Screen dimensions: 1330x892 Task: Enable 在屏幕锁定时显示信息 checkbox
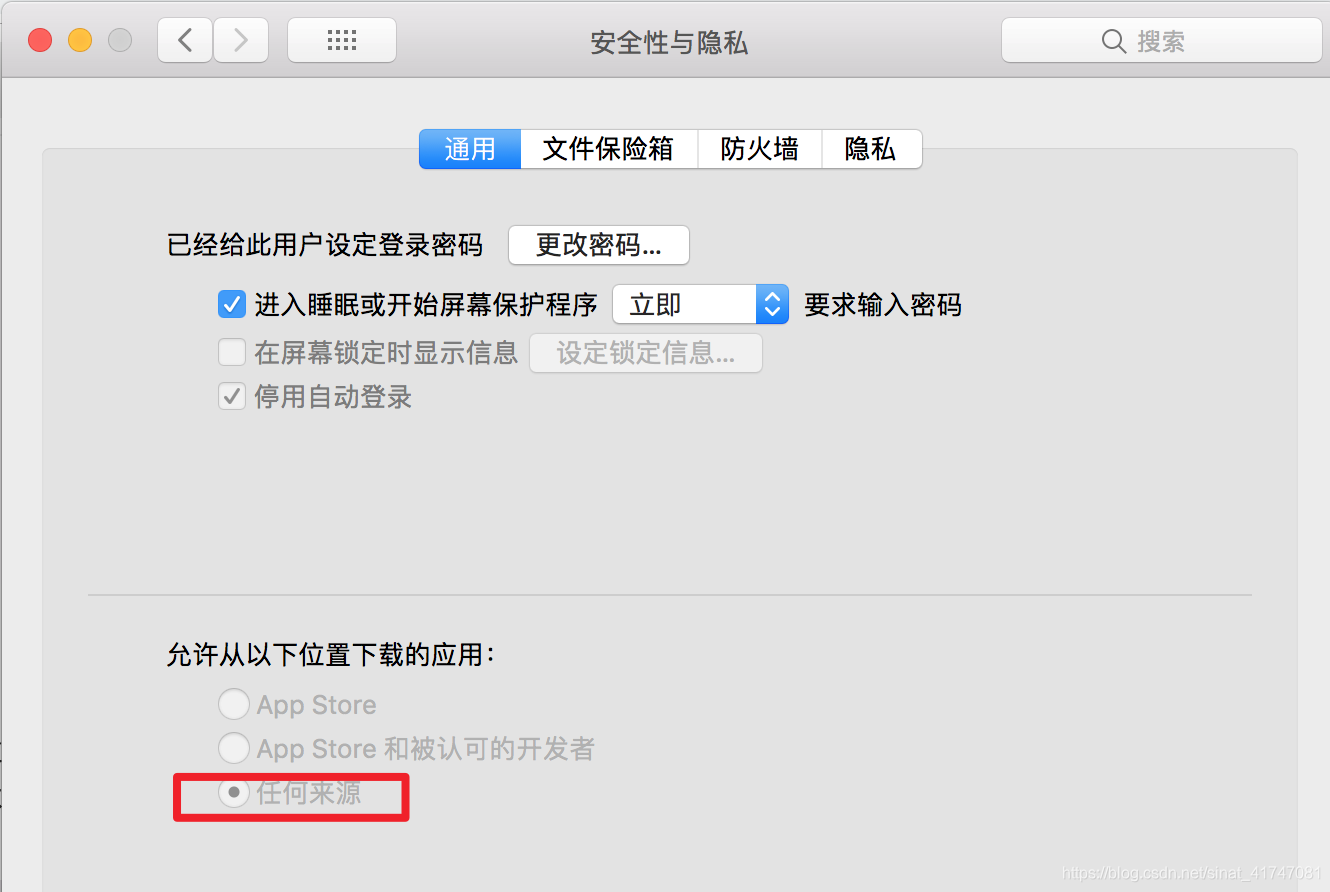pos(232,352)
